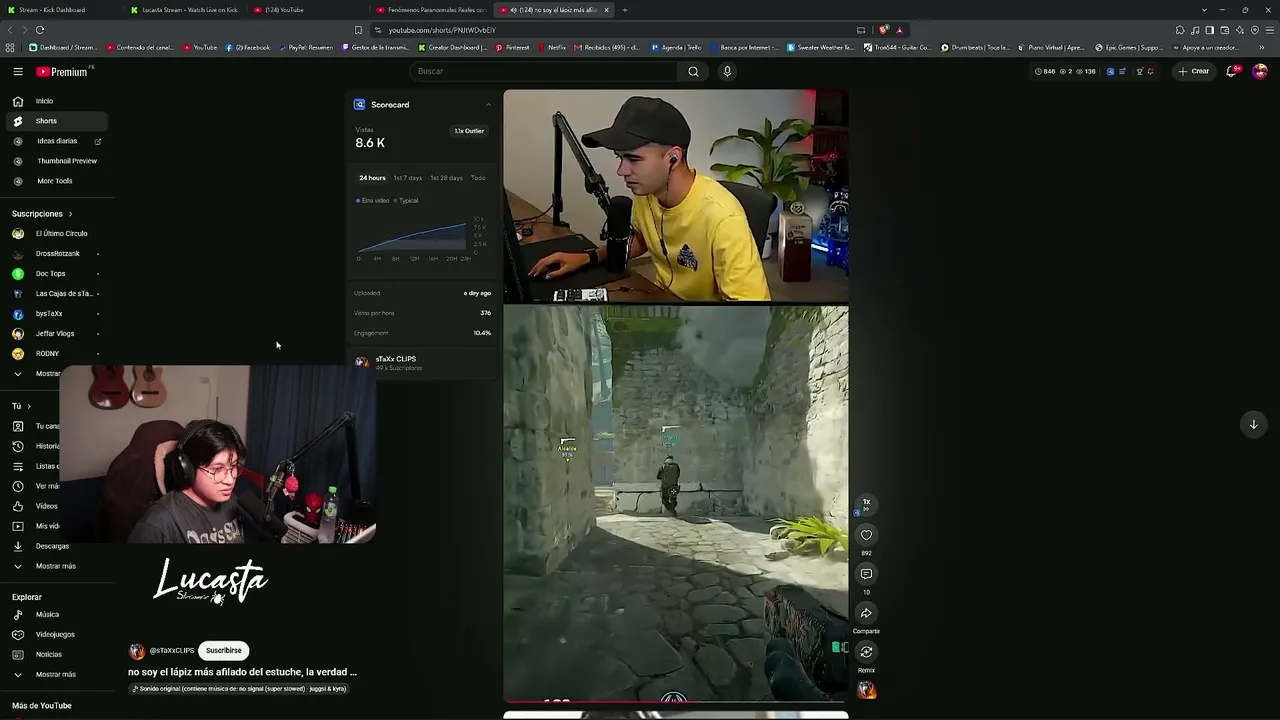Open the sTaXx CLIPS channel avatar in Scorecard
The width and height of the screenshot is (1280, 720).
click(362, 362)
